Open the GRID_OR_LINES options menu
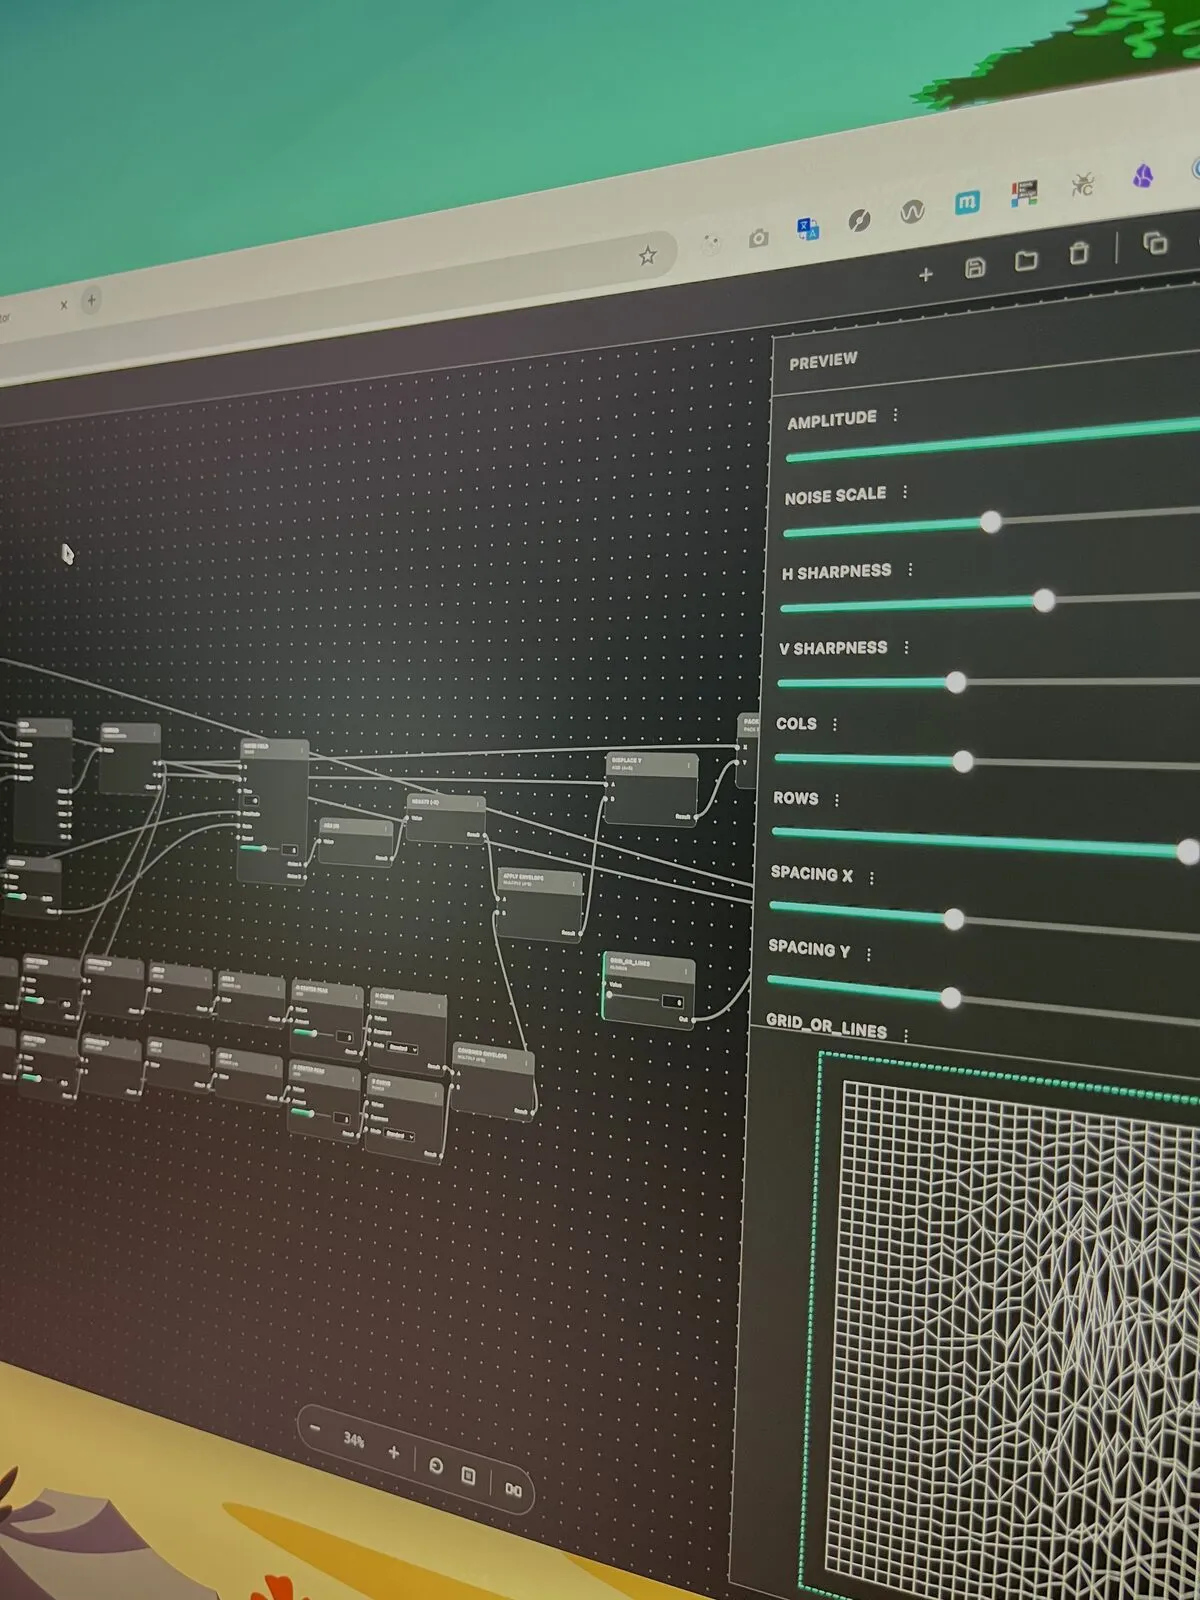The width and height of the screenshot is (1200, 1600). [906, 1035]
